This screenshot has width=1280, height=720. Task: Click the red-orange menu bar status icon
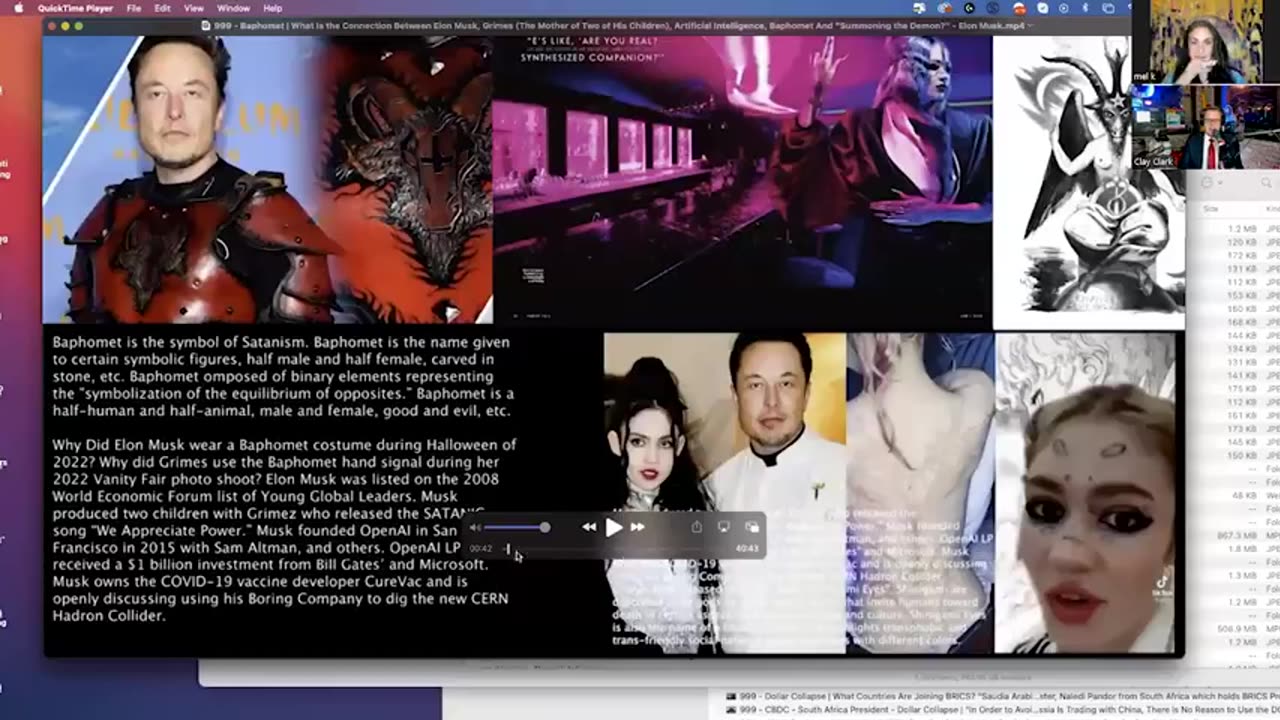[x=1019, y=8]
